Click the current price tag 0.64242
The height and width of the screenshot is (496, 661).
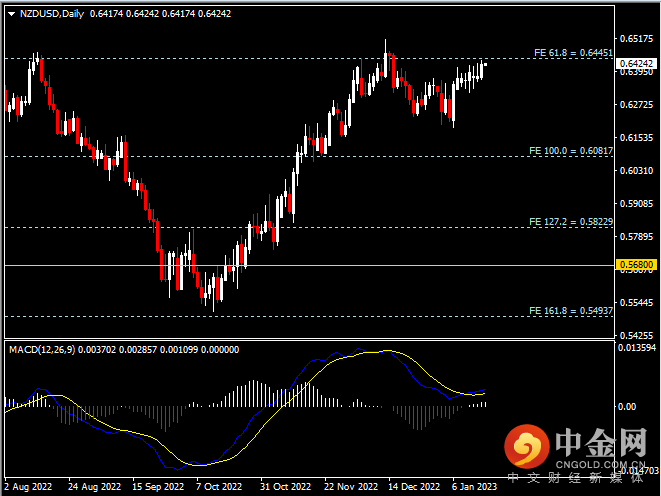pos(635,63)
